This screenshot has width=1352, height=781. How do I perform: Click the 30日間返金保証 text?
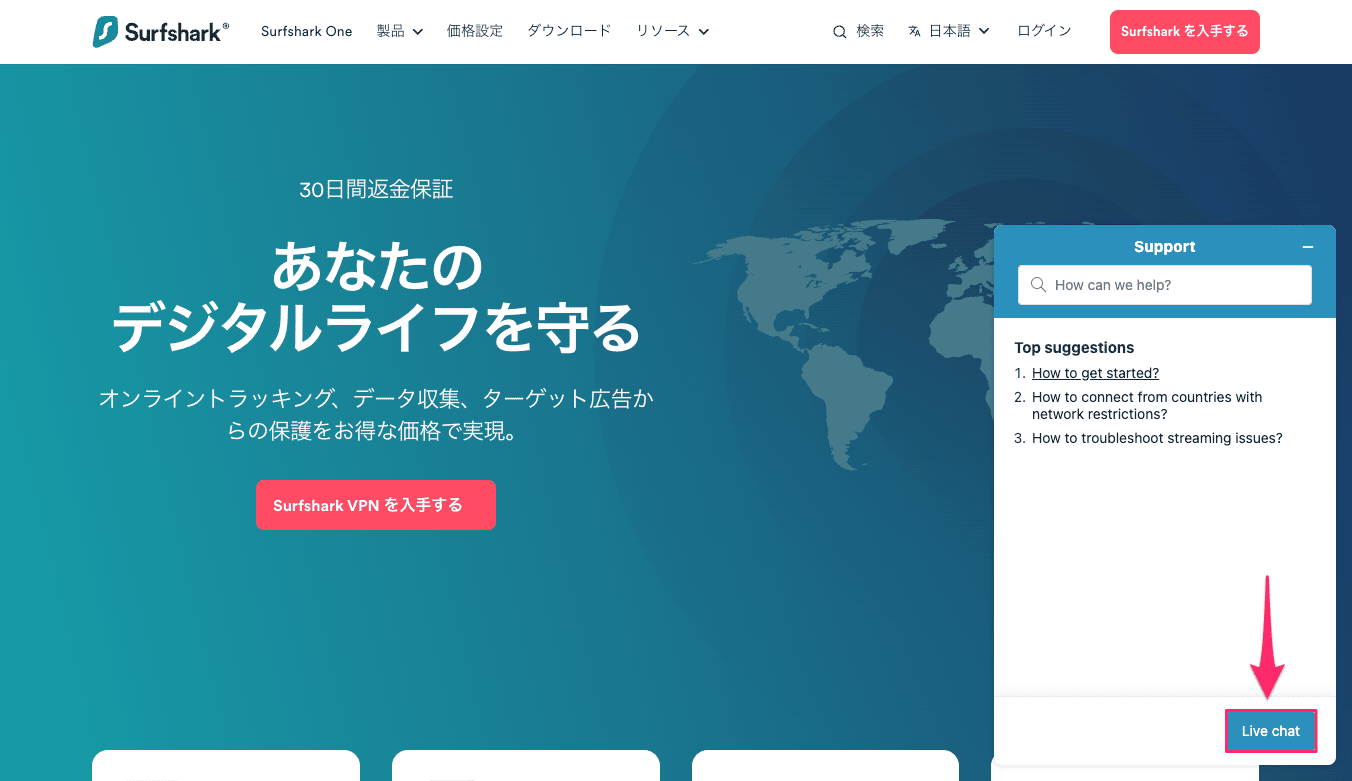point(376,189)
